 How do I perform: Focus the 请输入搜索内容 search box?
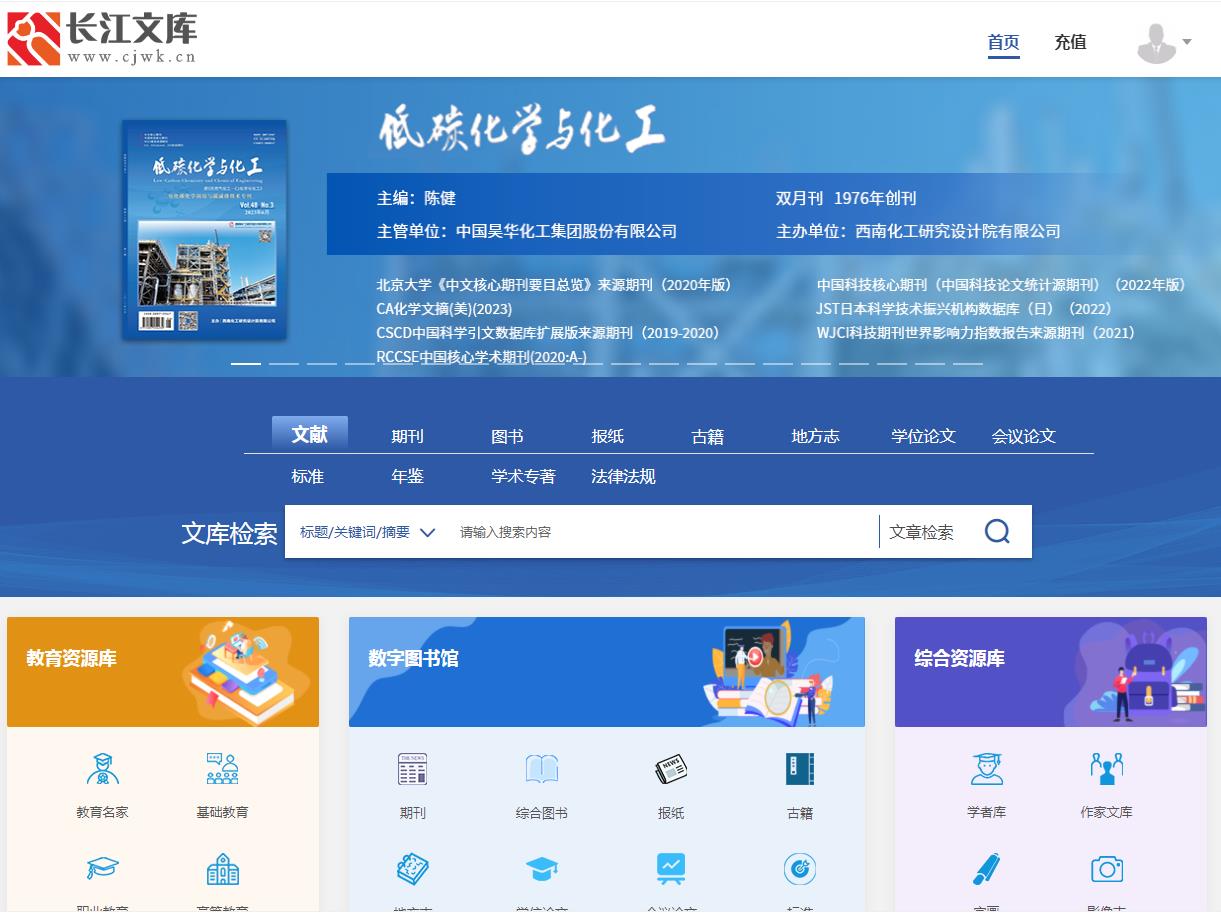click(x=663, y=532)
